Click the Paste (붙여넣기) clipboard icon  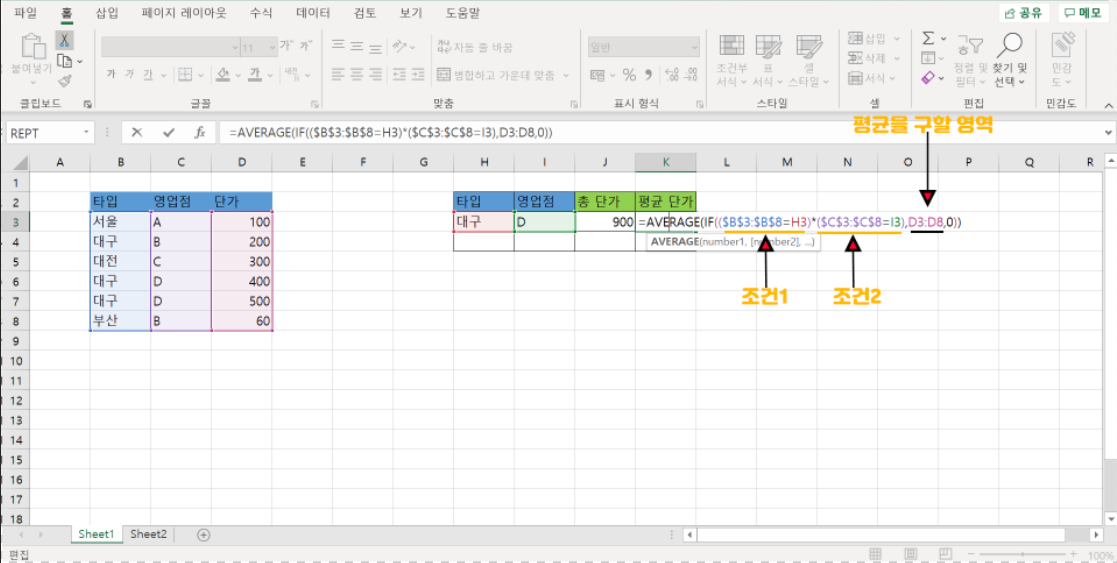point(32,47)
